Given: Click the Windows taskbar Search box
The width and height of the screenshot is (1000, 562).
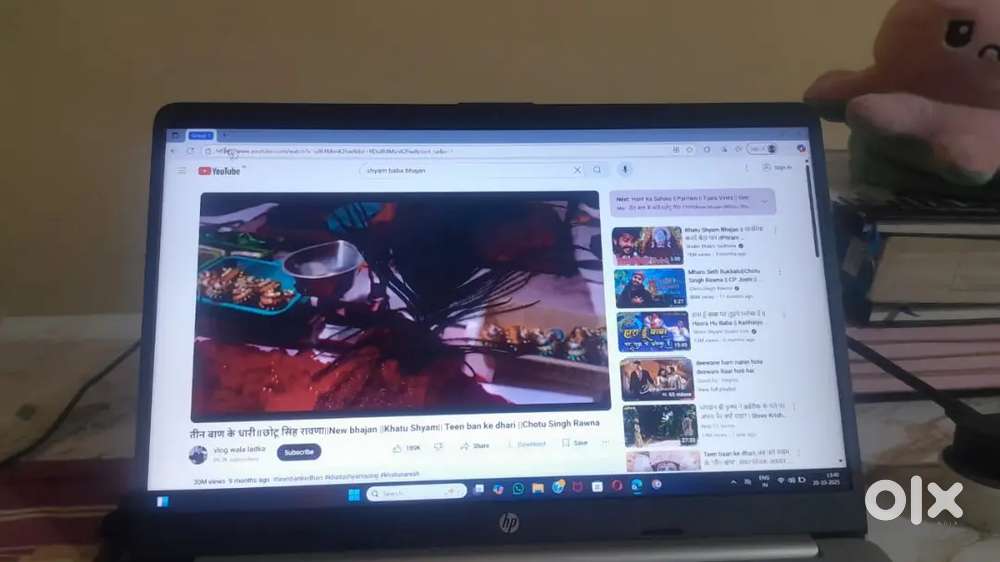Looking at the screenshot, I should pyautogui.click(x=416, y=493).
